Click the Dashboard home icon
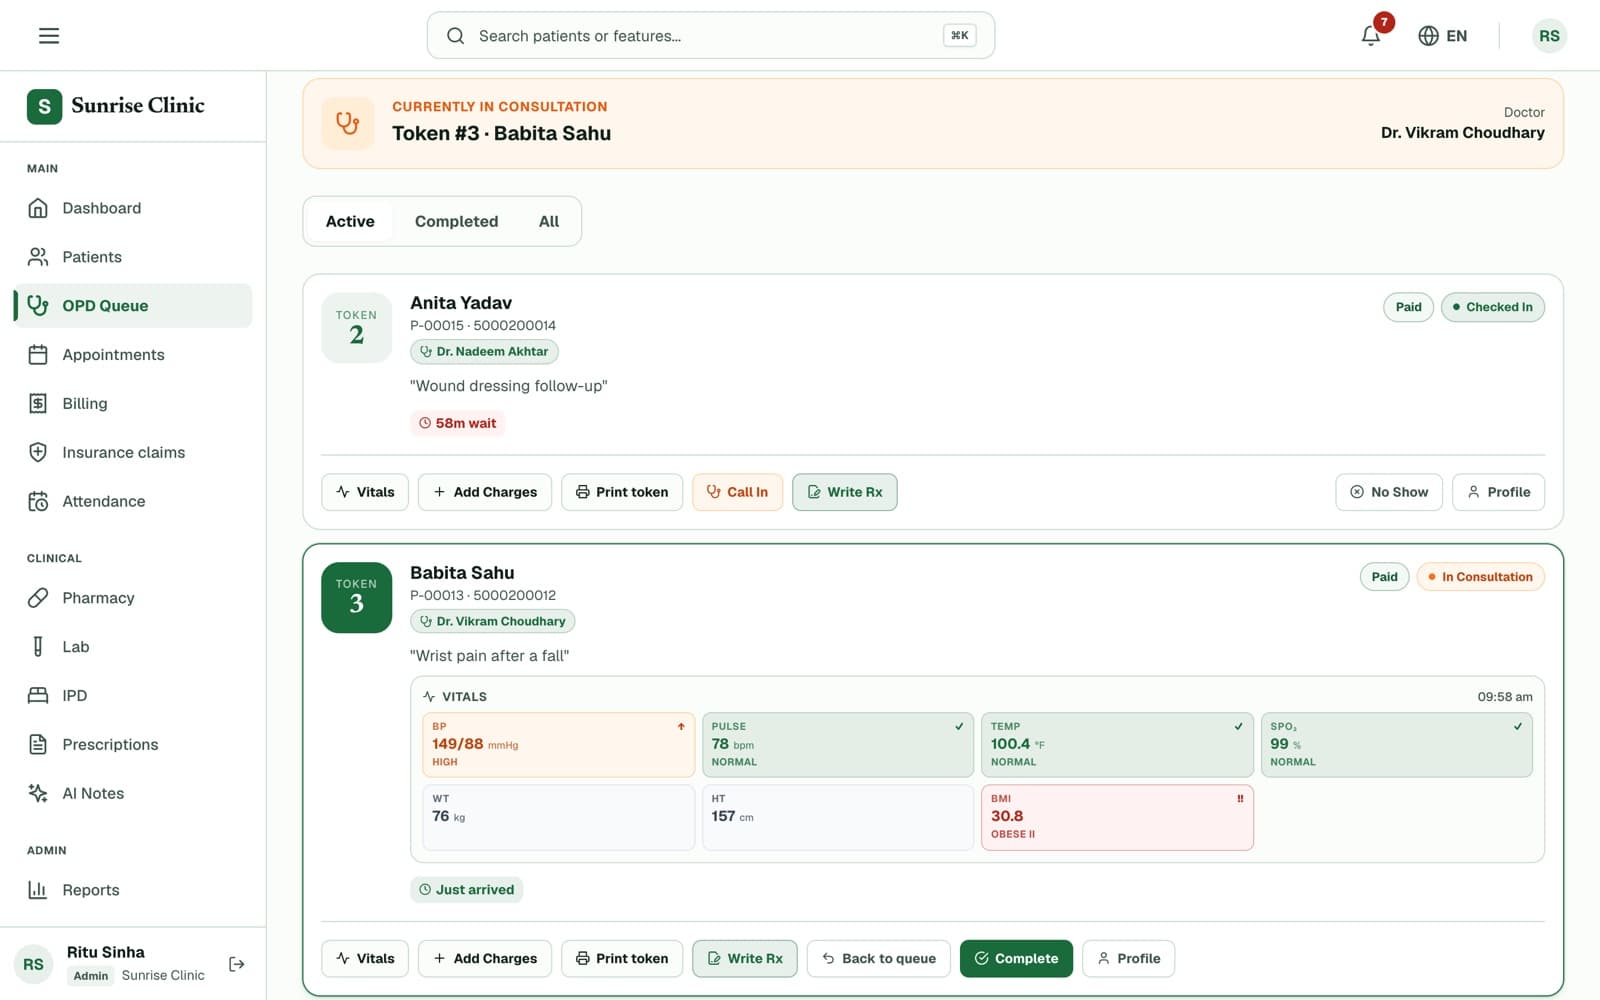Viewport: 1600px width, 1000px height. click(38, 208)
